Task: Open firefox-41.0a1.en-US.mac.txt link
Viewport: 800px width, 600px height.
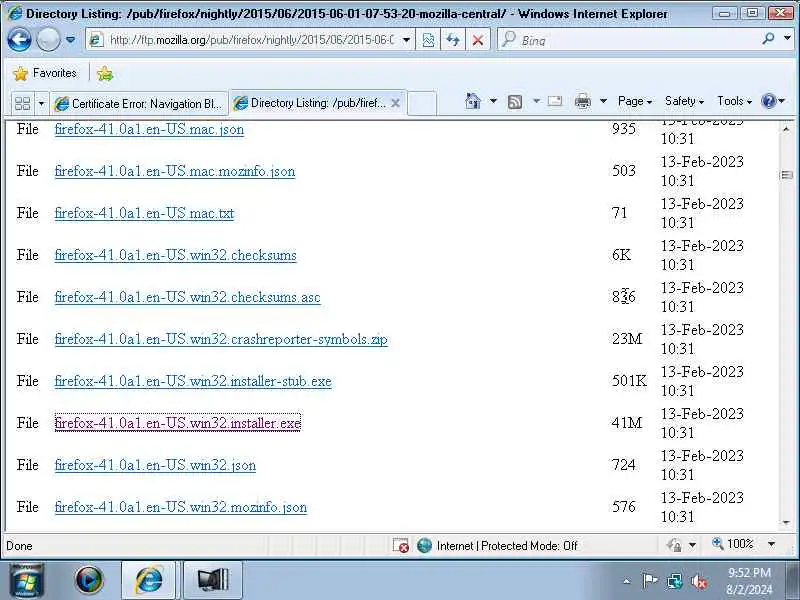Action: click(x=144, y=213)
